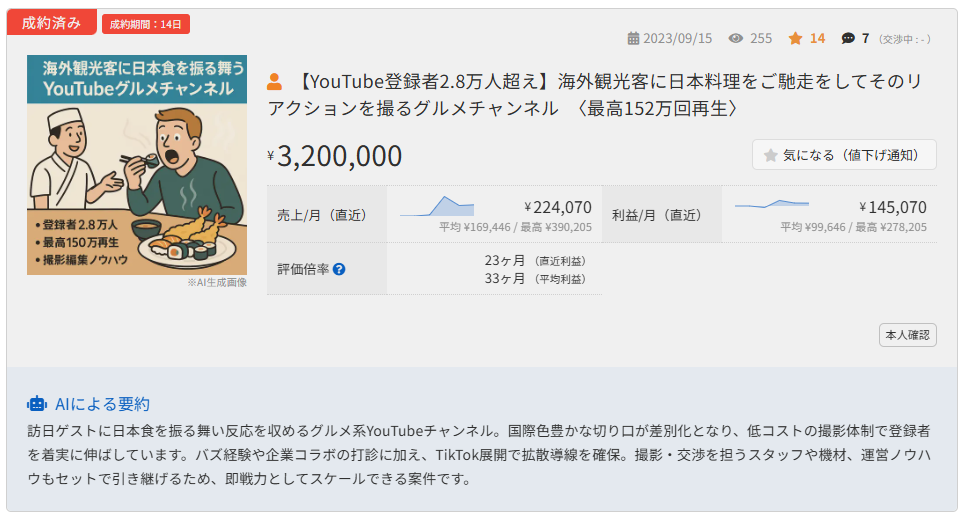Click the 成約済み red label
This screenshot has height=519, width=970.
(51, 23)
